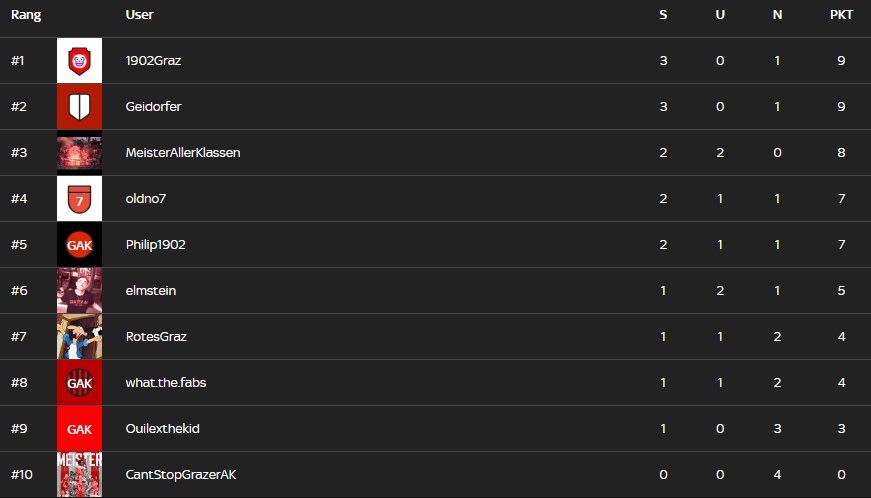Select rank #7 in the table
Viewport: 871px width, 498px height.
[18, 337]
